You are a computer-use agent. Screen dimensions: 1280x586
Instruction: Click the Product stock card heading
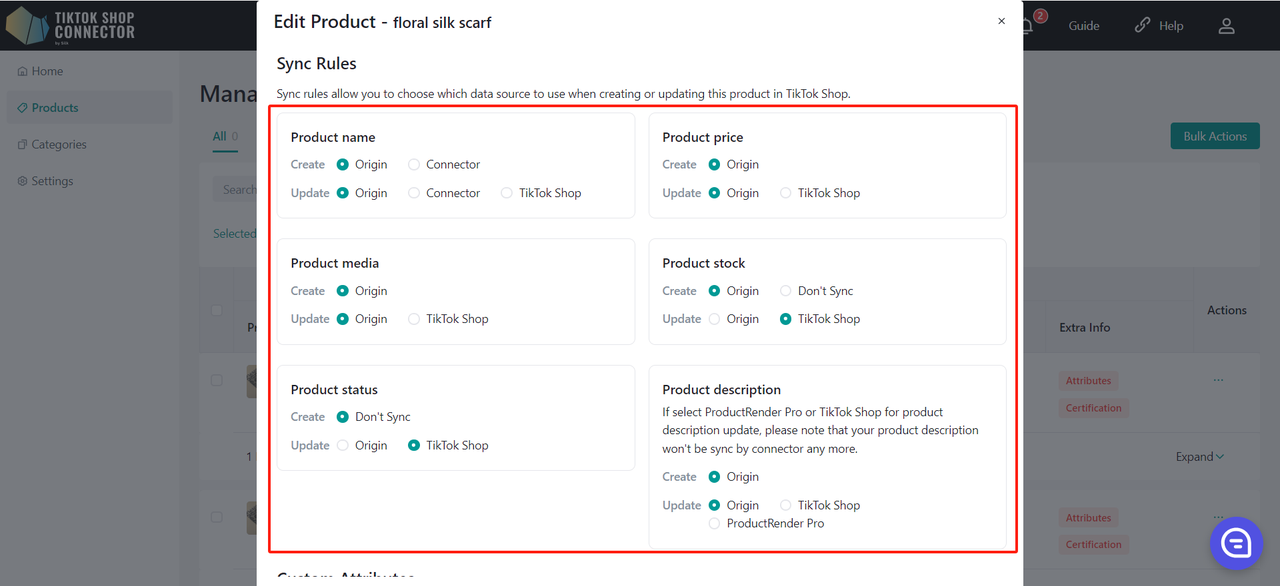[704, 264]
